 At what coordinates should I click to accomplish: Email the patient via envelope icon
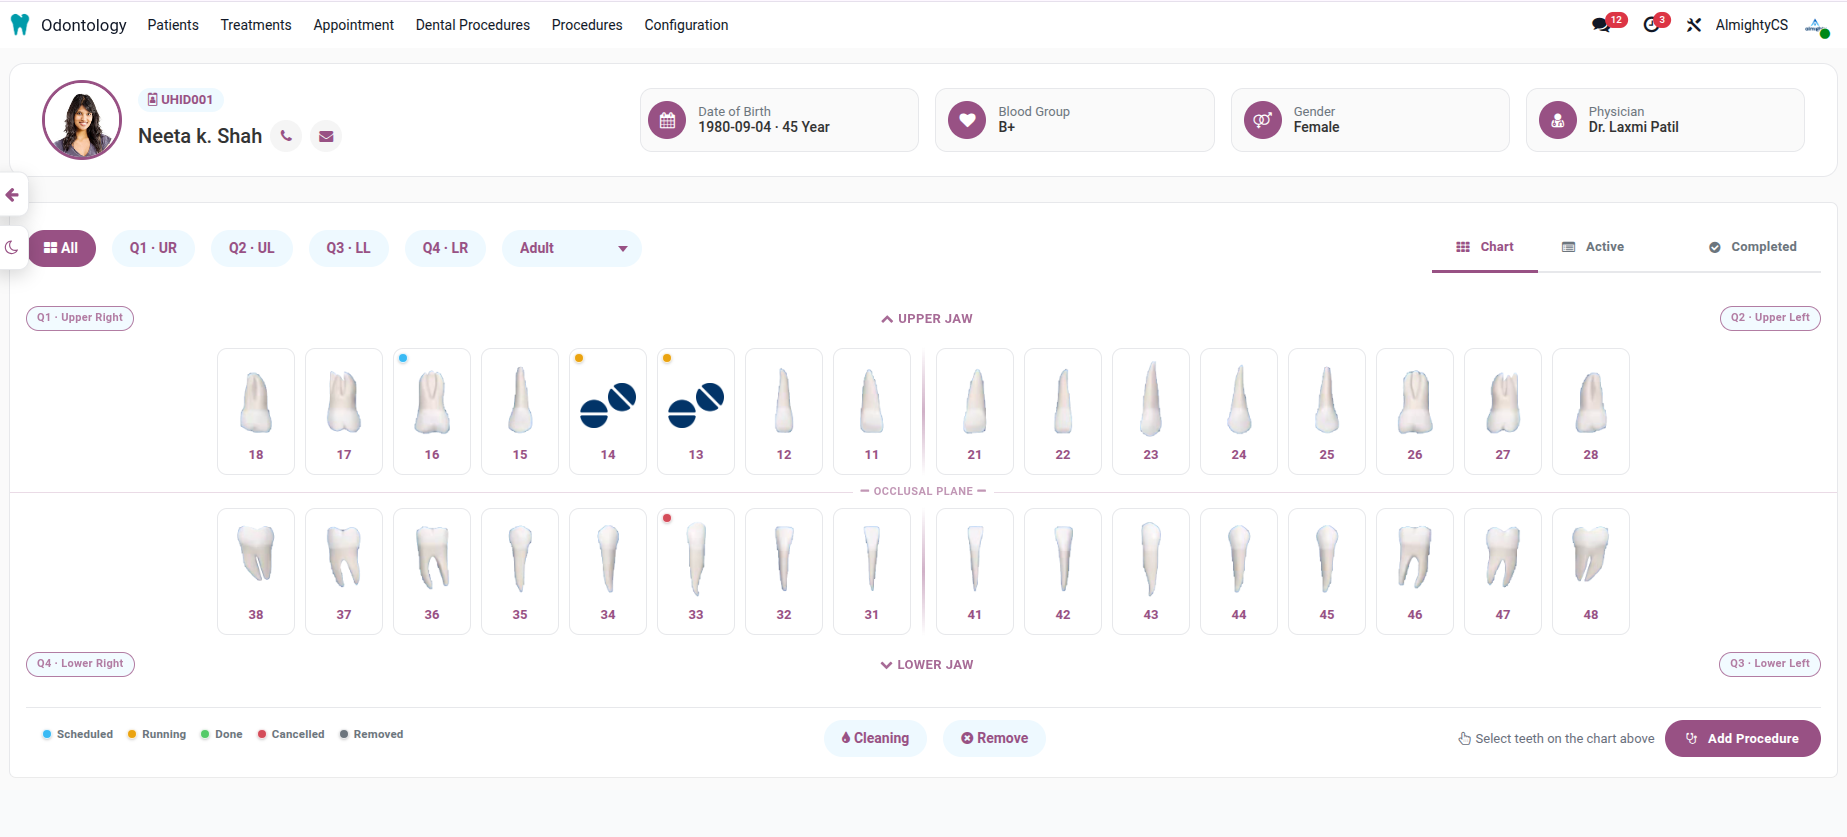click(326, 136)
